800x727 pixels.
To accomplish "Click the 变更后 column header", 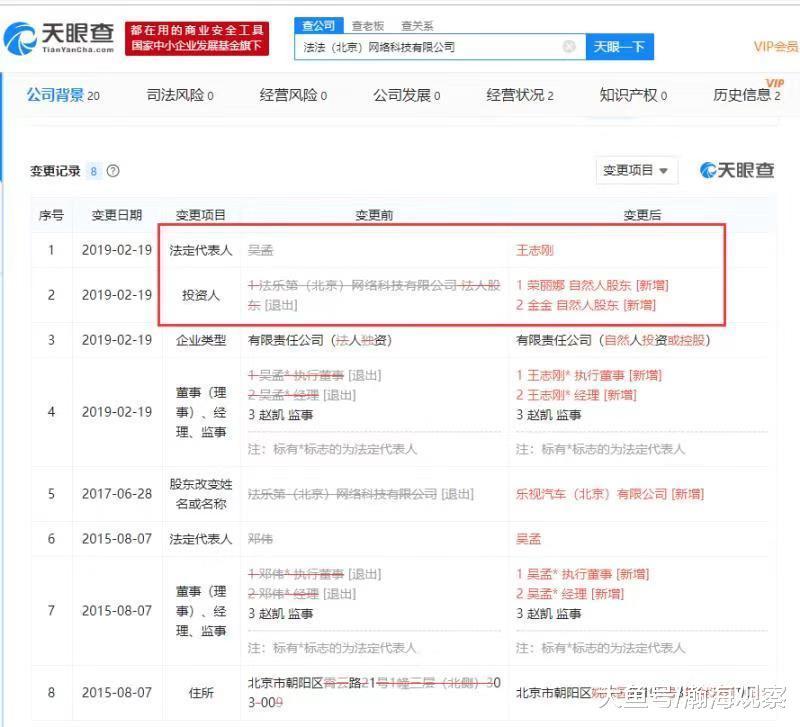I will [642, 215].
